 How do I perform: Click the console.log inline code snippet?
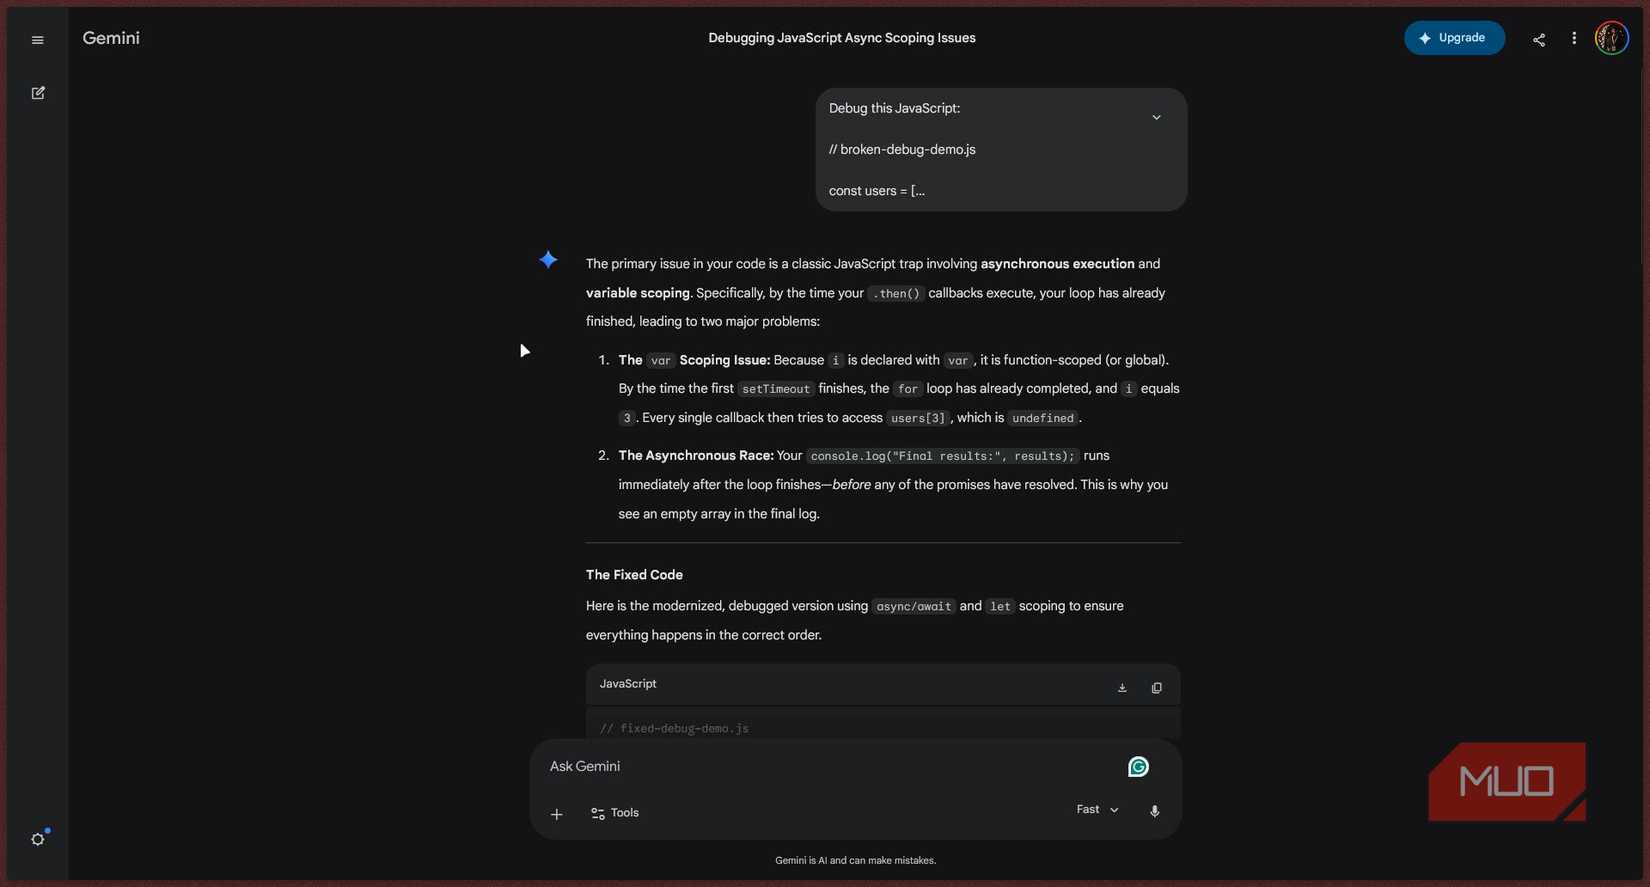[943, 456]
